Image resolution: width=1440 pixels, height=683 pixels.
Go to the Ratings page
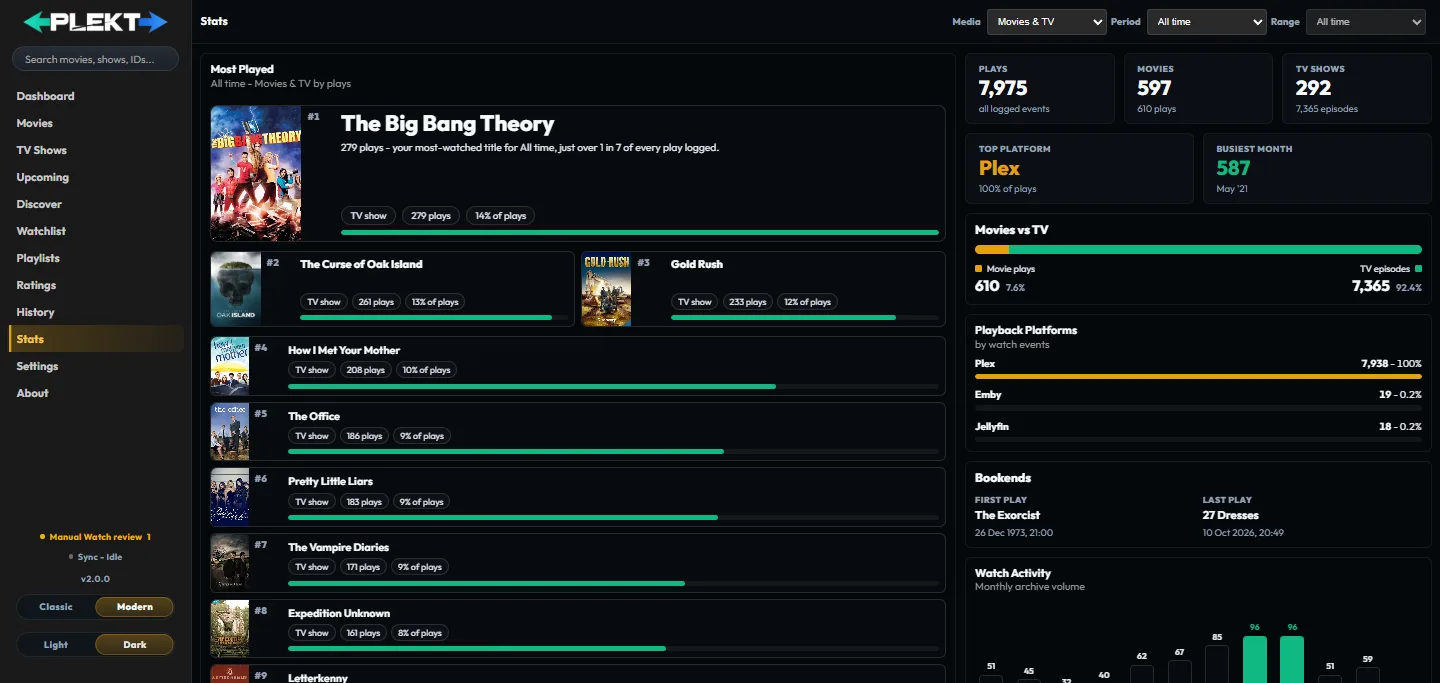point(96,285)
